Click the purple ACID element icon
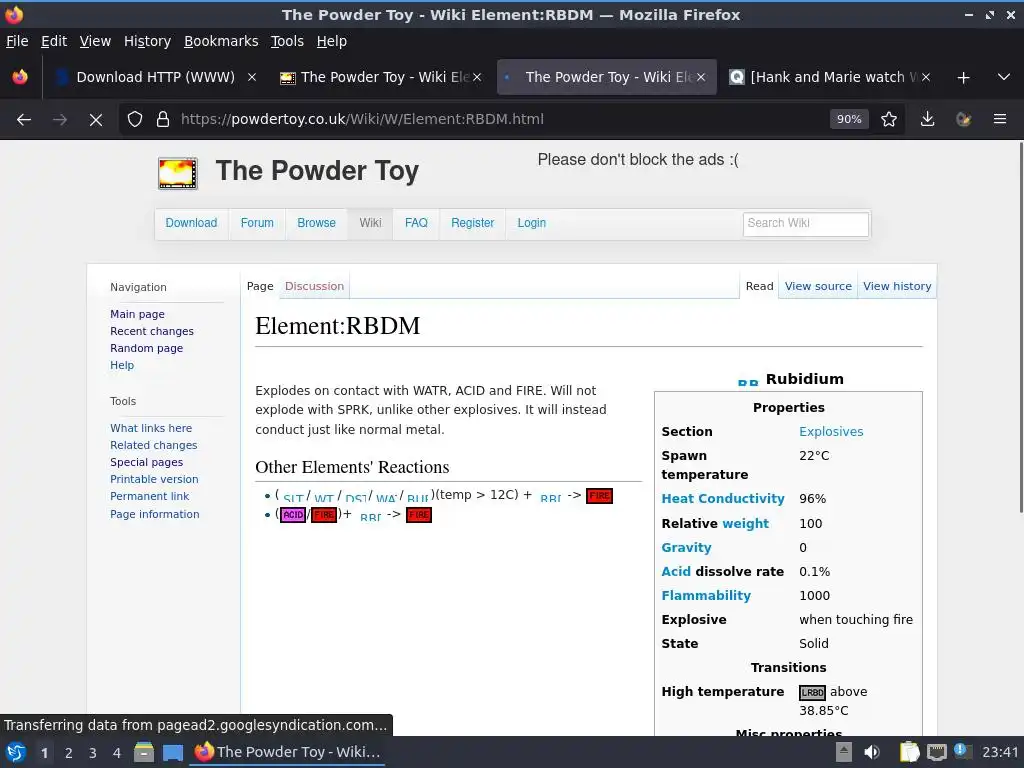 point(293,515)
